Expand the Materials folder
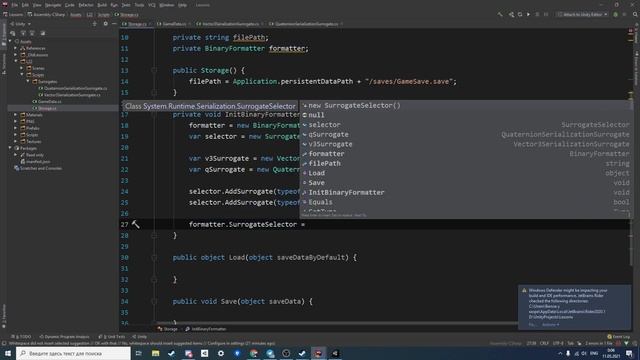Image resolution: width=640 pixels, height=360 pixels. (x=16, y=115)
